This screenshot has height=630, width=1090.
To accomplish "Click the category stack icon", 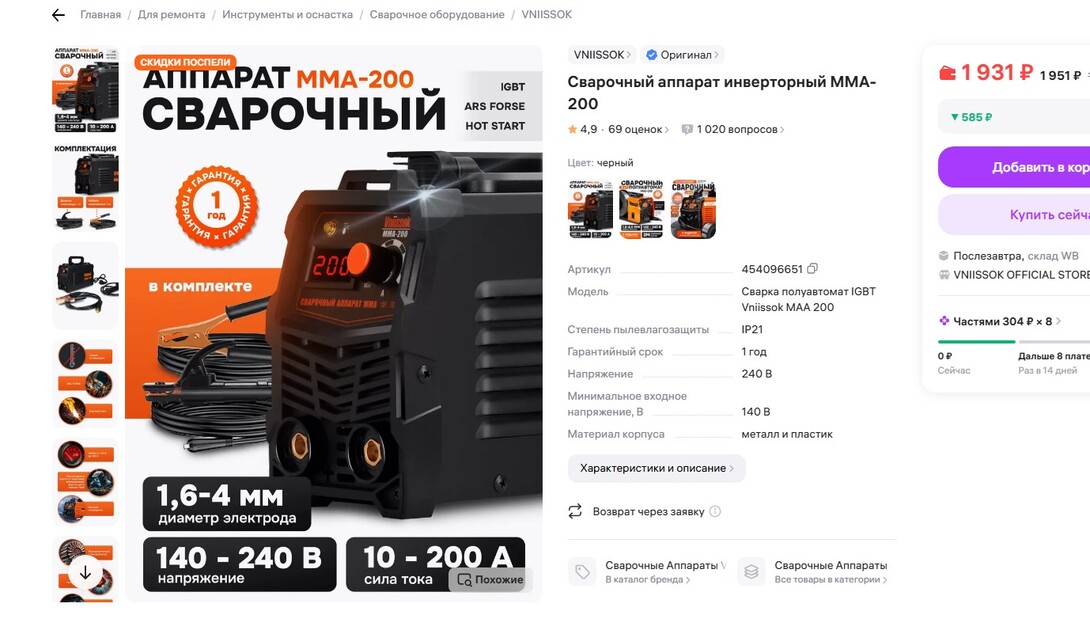I will (751, 572).
